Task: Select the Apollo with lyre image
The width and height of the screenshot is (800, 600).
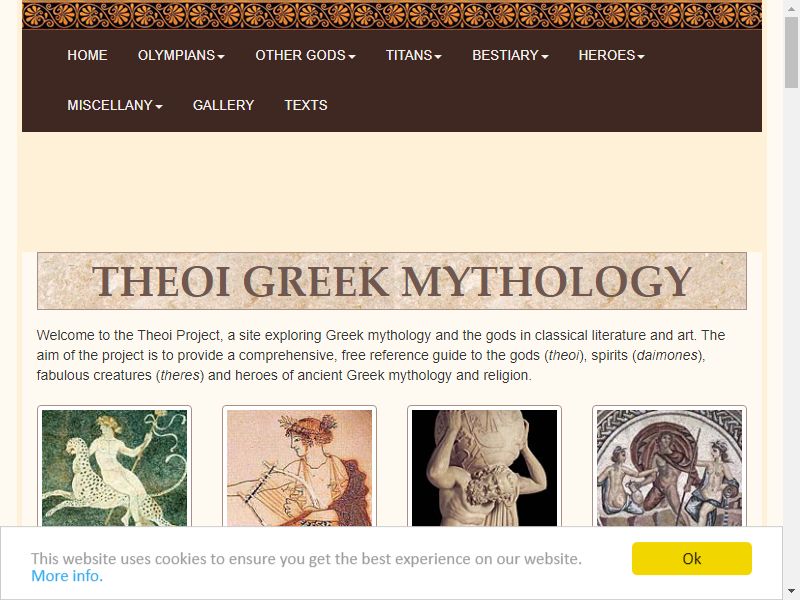Action: click(x=299, y=467)
